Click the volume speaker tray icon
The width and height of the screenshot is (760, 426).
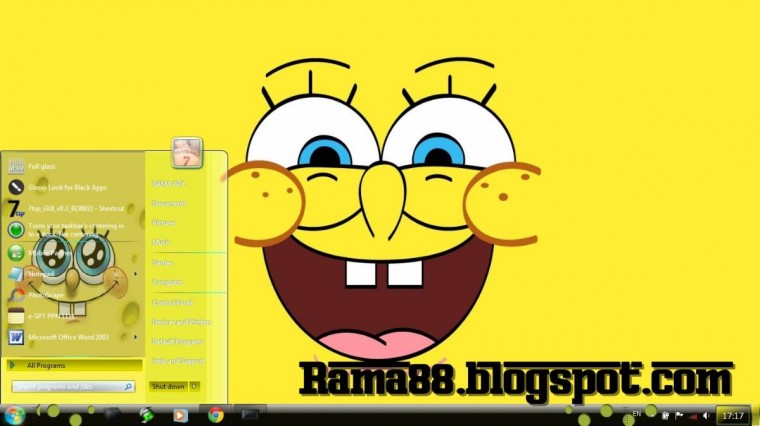click(706, 416)
